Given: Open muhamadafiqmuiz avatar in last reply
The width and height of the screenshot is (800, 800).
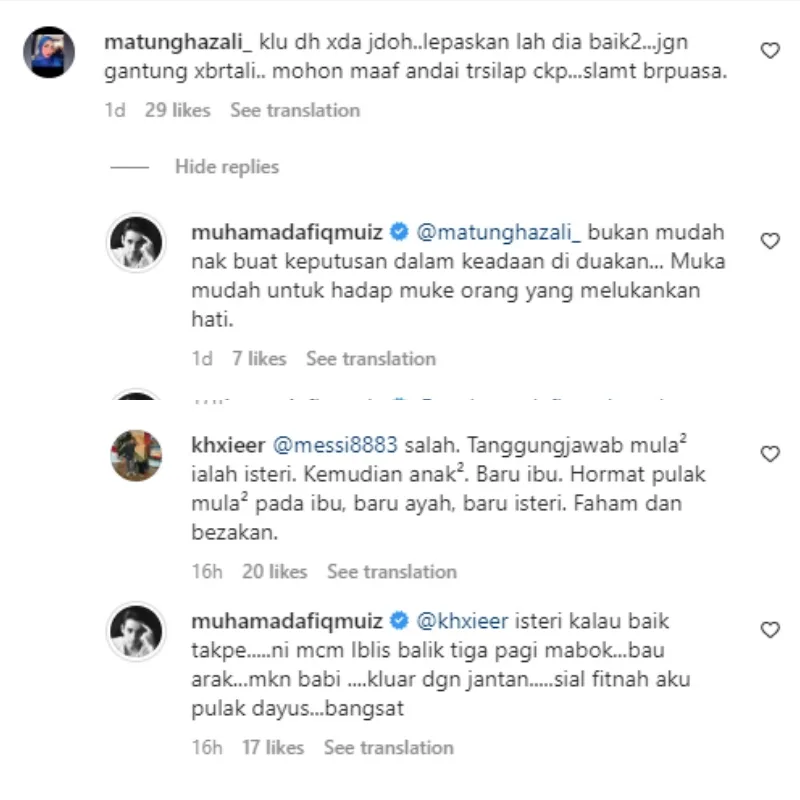Looking at the screenshot, I should [x=136, y=631].
